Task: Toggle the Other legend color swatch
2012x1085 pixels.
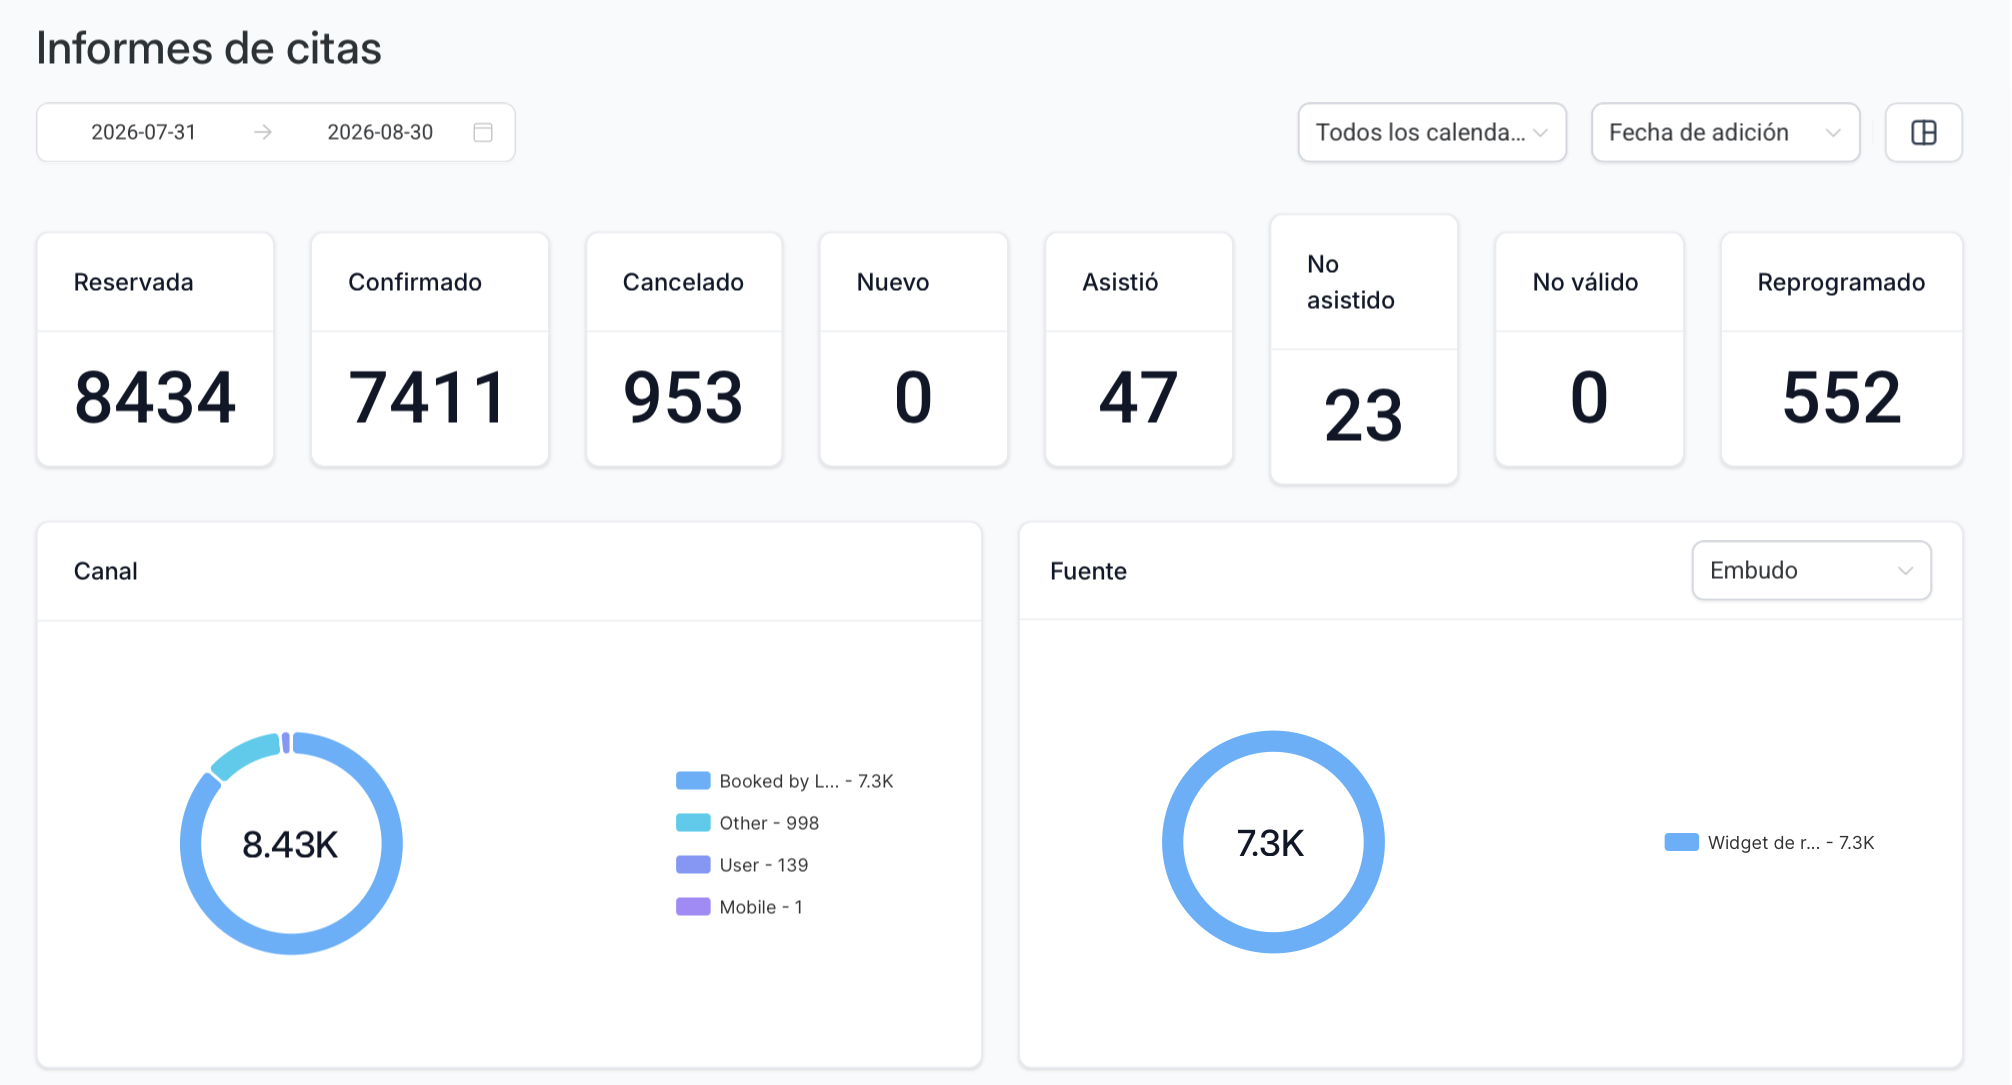Action: (x=693, y=823)
